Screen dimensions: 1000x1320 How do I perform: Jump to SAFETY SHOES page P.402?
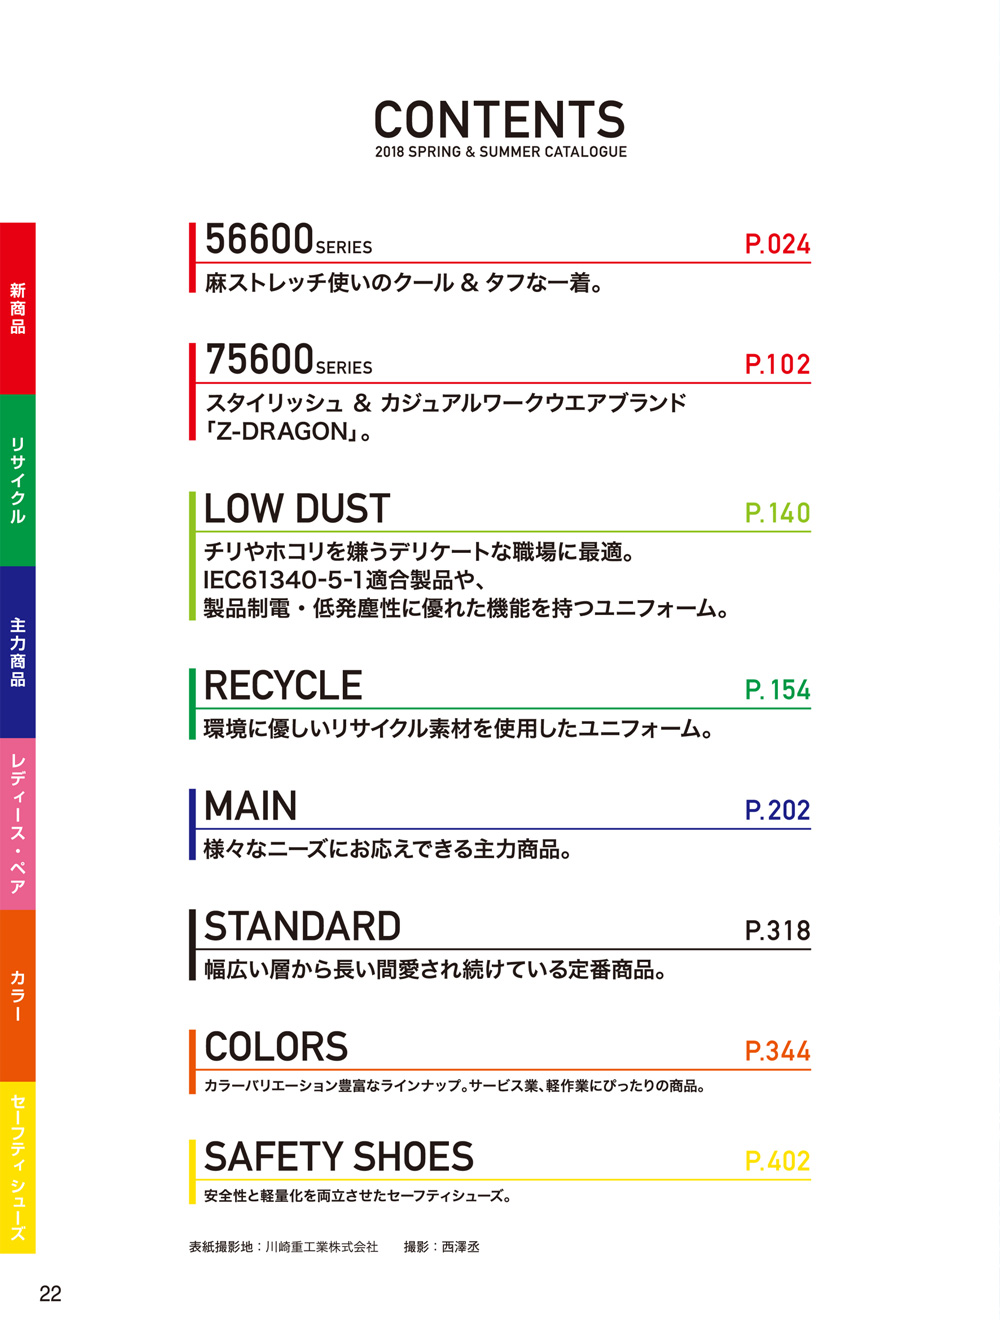[x=777, y=1161]
